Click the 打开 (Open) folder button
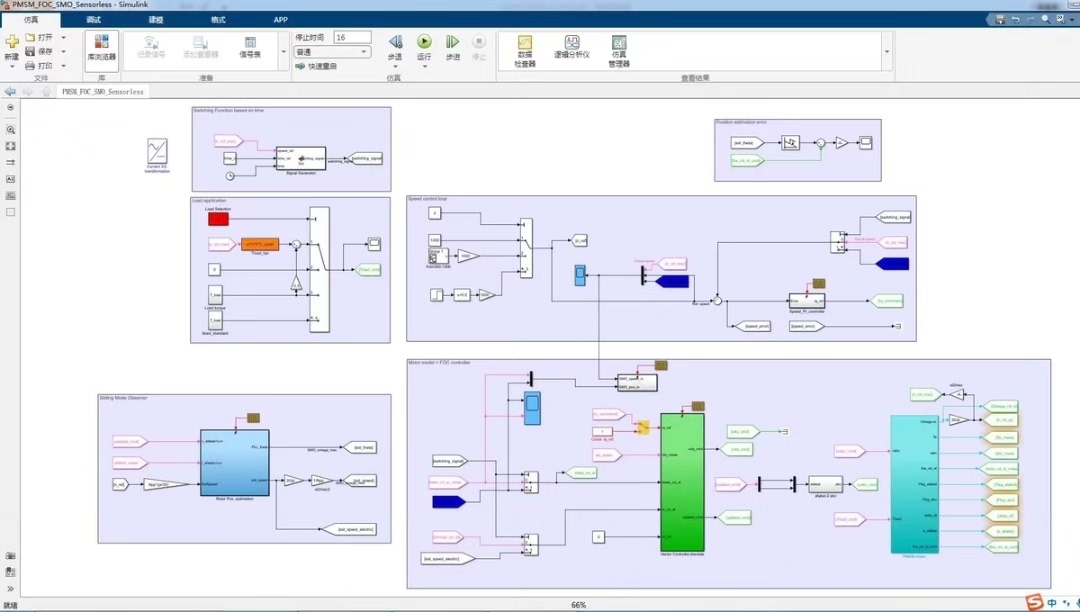 click(39, 37)
